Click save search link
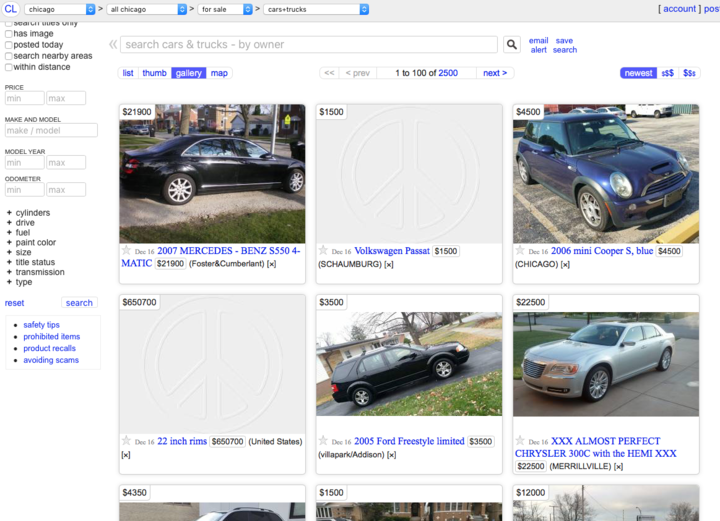The width and height of the screenshot is (720, 521). click(x=565, y=45)
